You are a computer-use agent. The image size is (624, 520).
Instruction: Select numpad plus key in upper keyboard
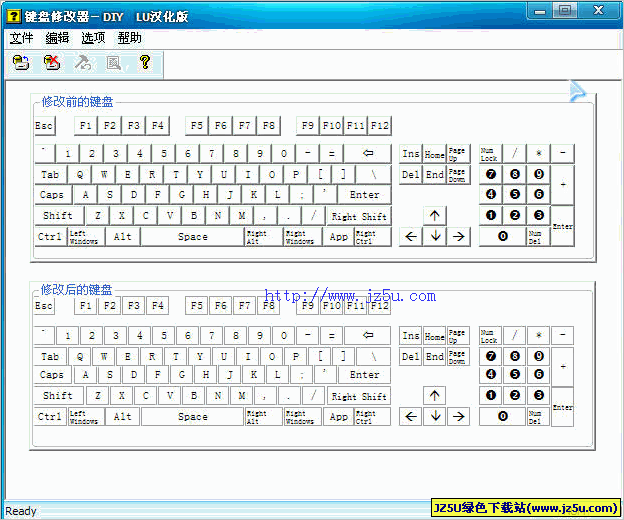pos(563,185)
